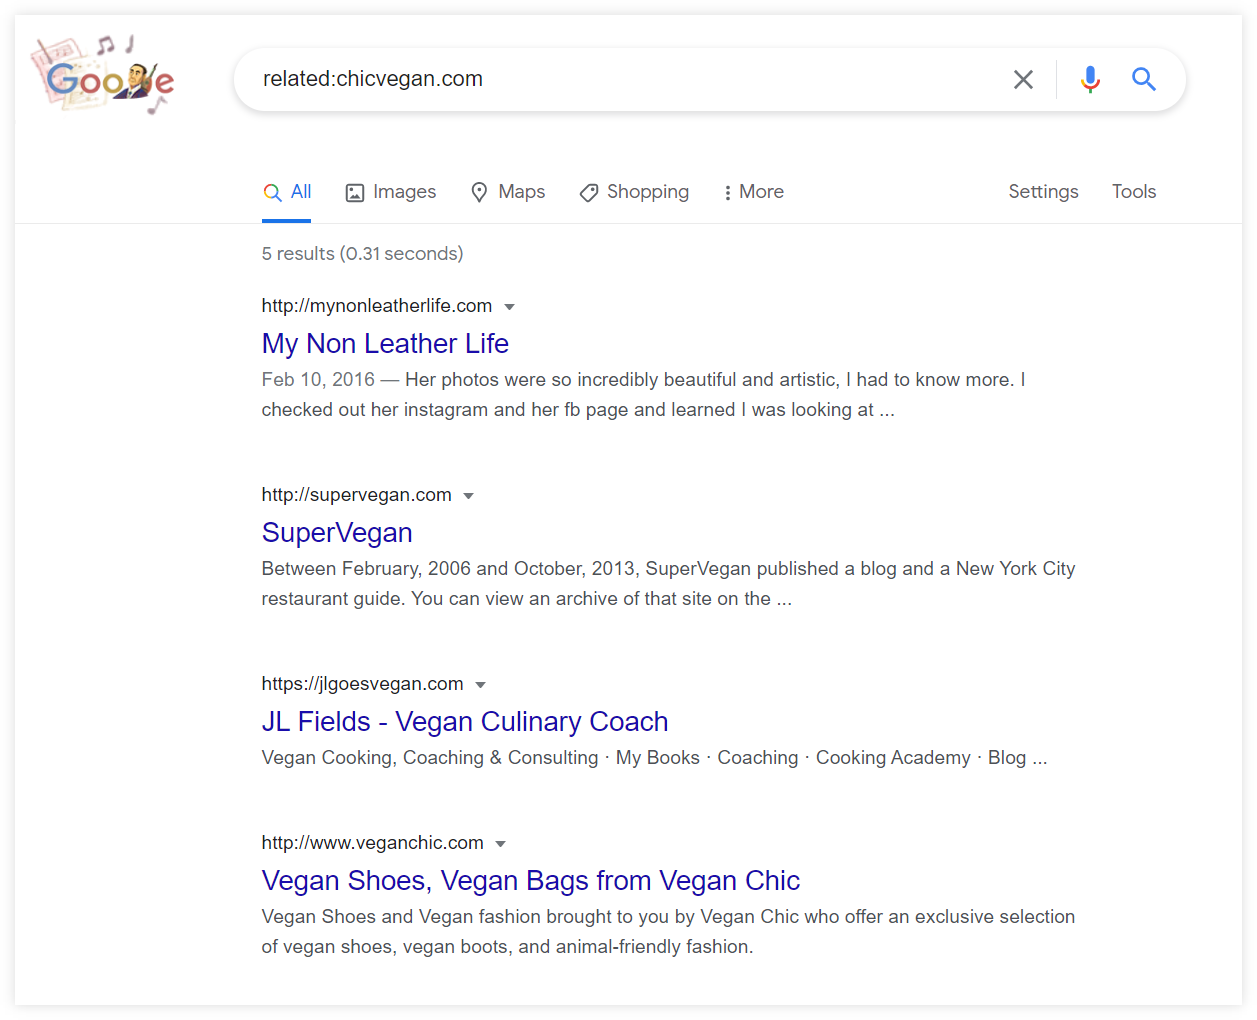Expand dropdown arrow next to supervegan.com
Image resolution: width=1257 pixels, height=1020 pixels.
pyautogui.click(x=468, y=496)
